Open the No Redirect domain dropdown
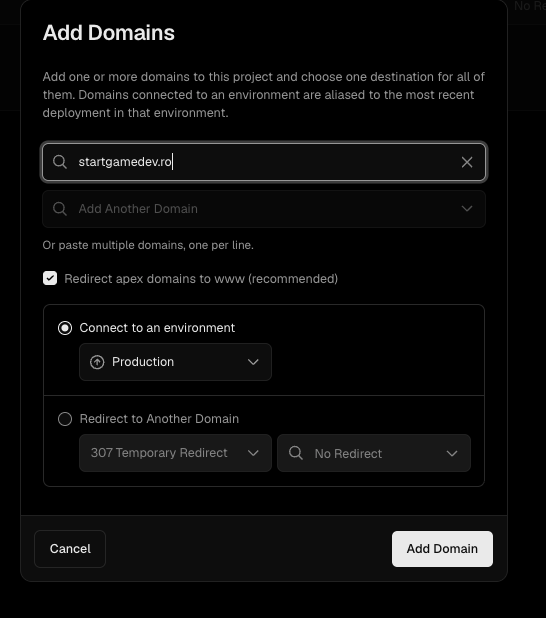 click(x=374, y=453)
